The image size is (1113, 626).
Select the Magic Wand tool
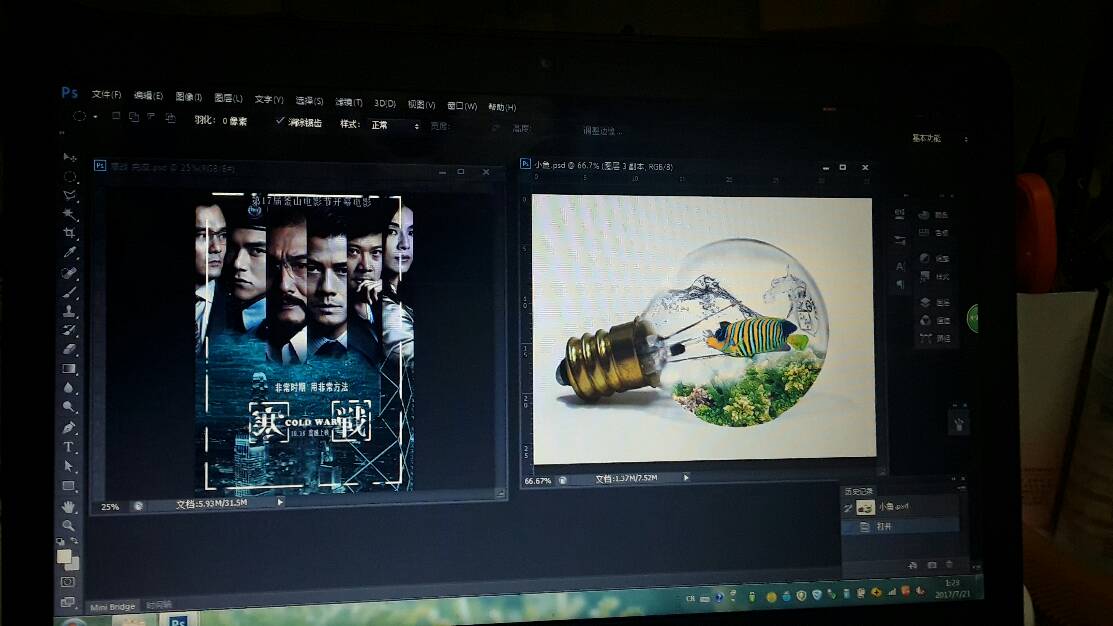[x=70, y=214]
